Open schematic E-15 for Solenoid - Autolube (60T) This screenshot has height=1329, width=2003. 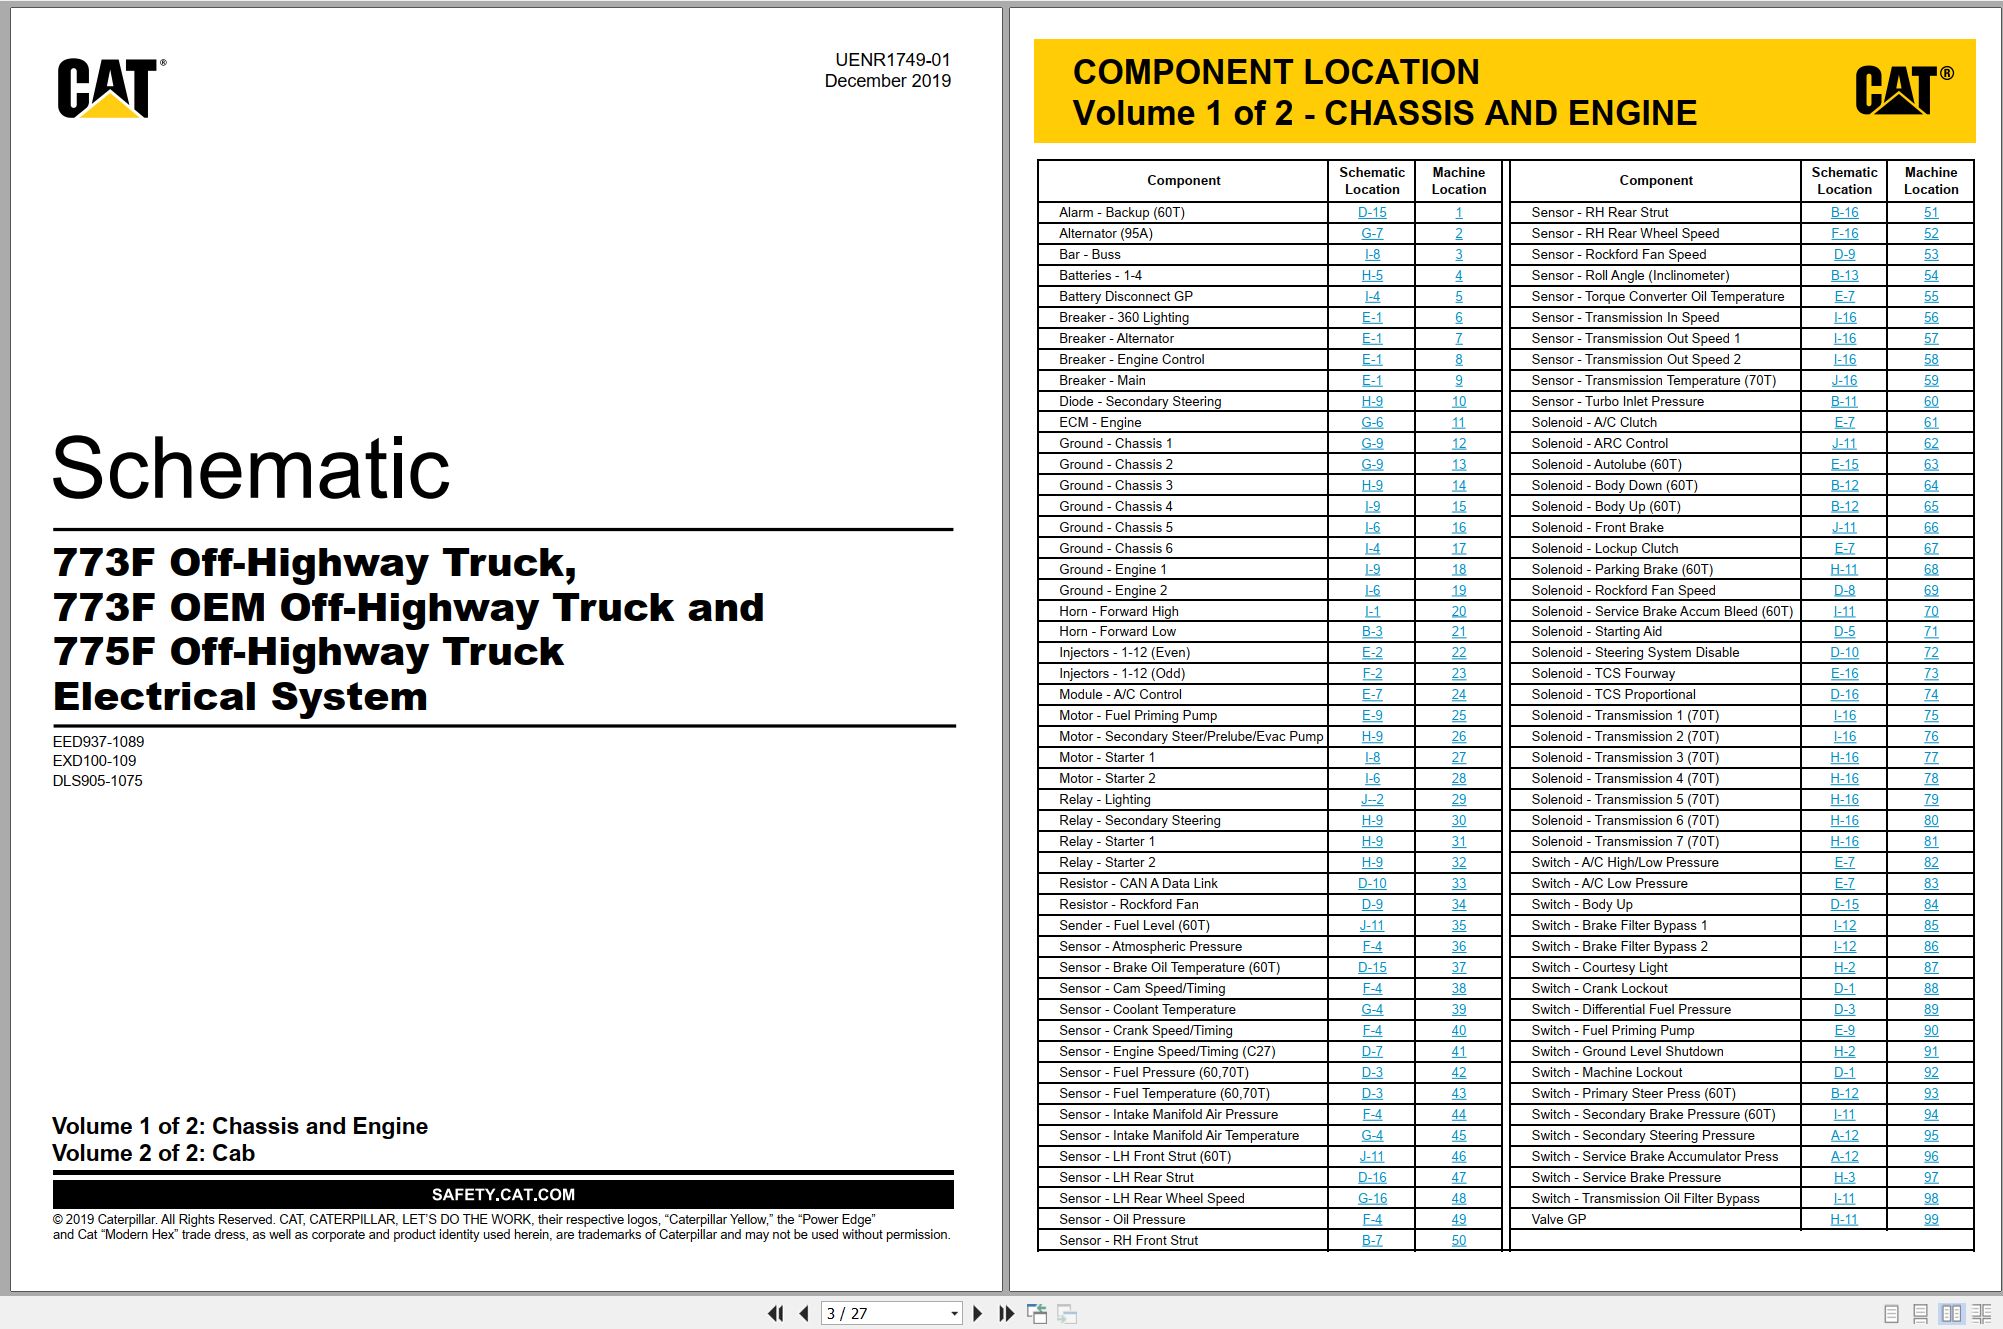click(x=1844, y=465)
